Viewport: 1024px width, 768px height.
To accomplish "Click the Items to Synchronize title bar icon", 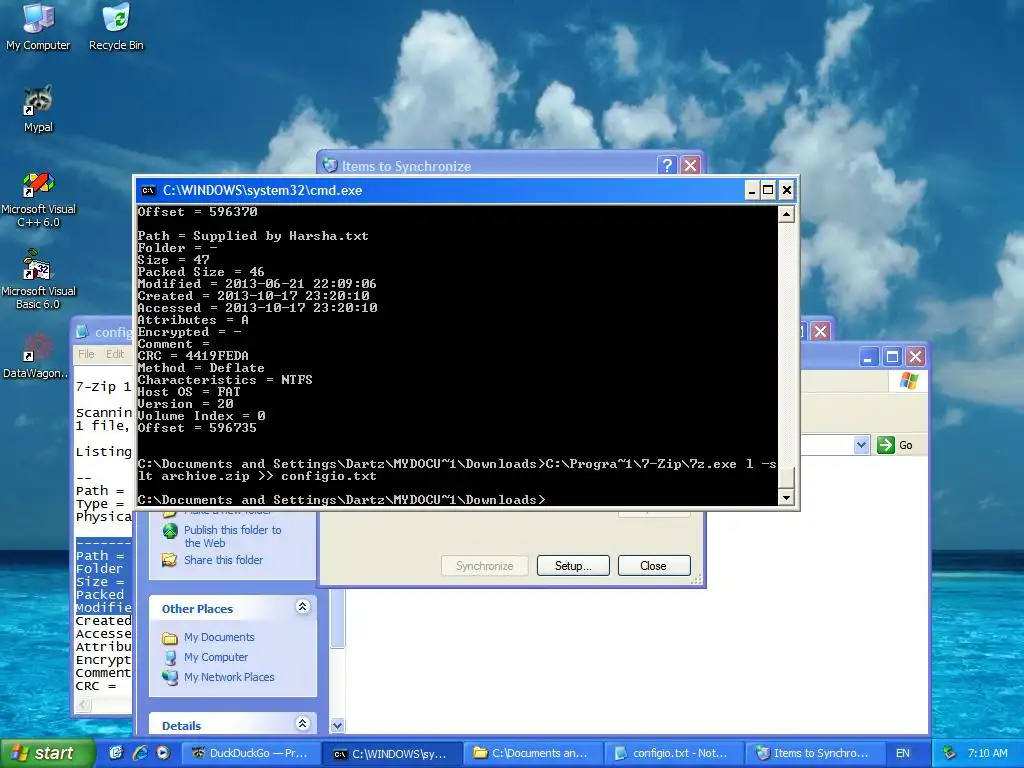I will 330,165.
